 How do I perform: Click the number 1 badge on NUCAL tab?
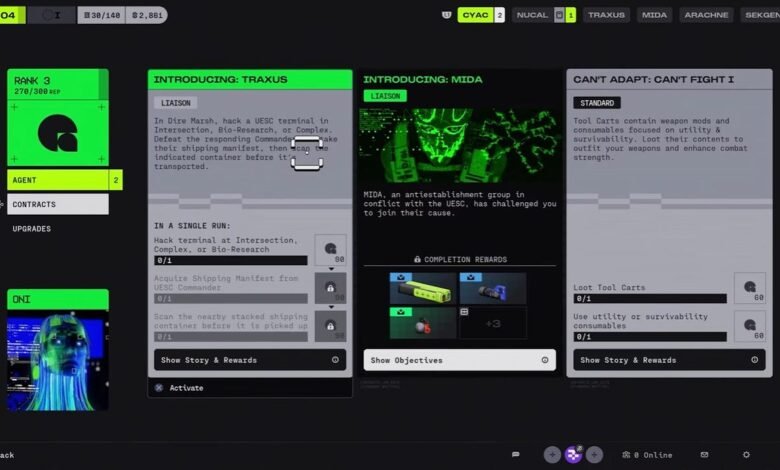pyautogui.click(x=571, y=15)
